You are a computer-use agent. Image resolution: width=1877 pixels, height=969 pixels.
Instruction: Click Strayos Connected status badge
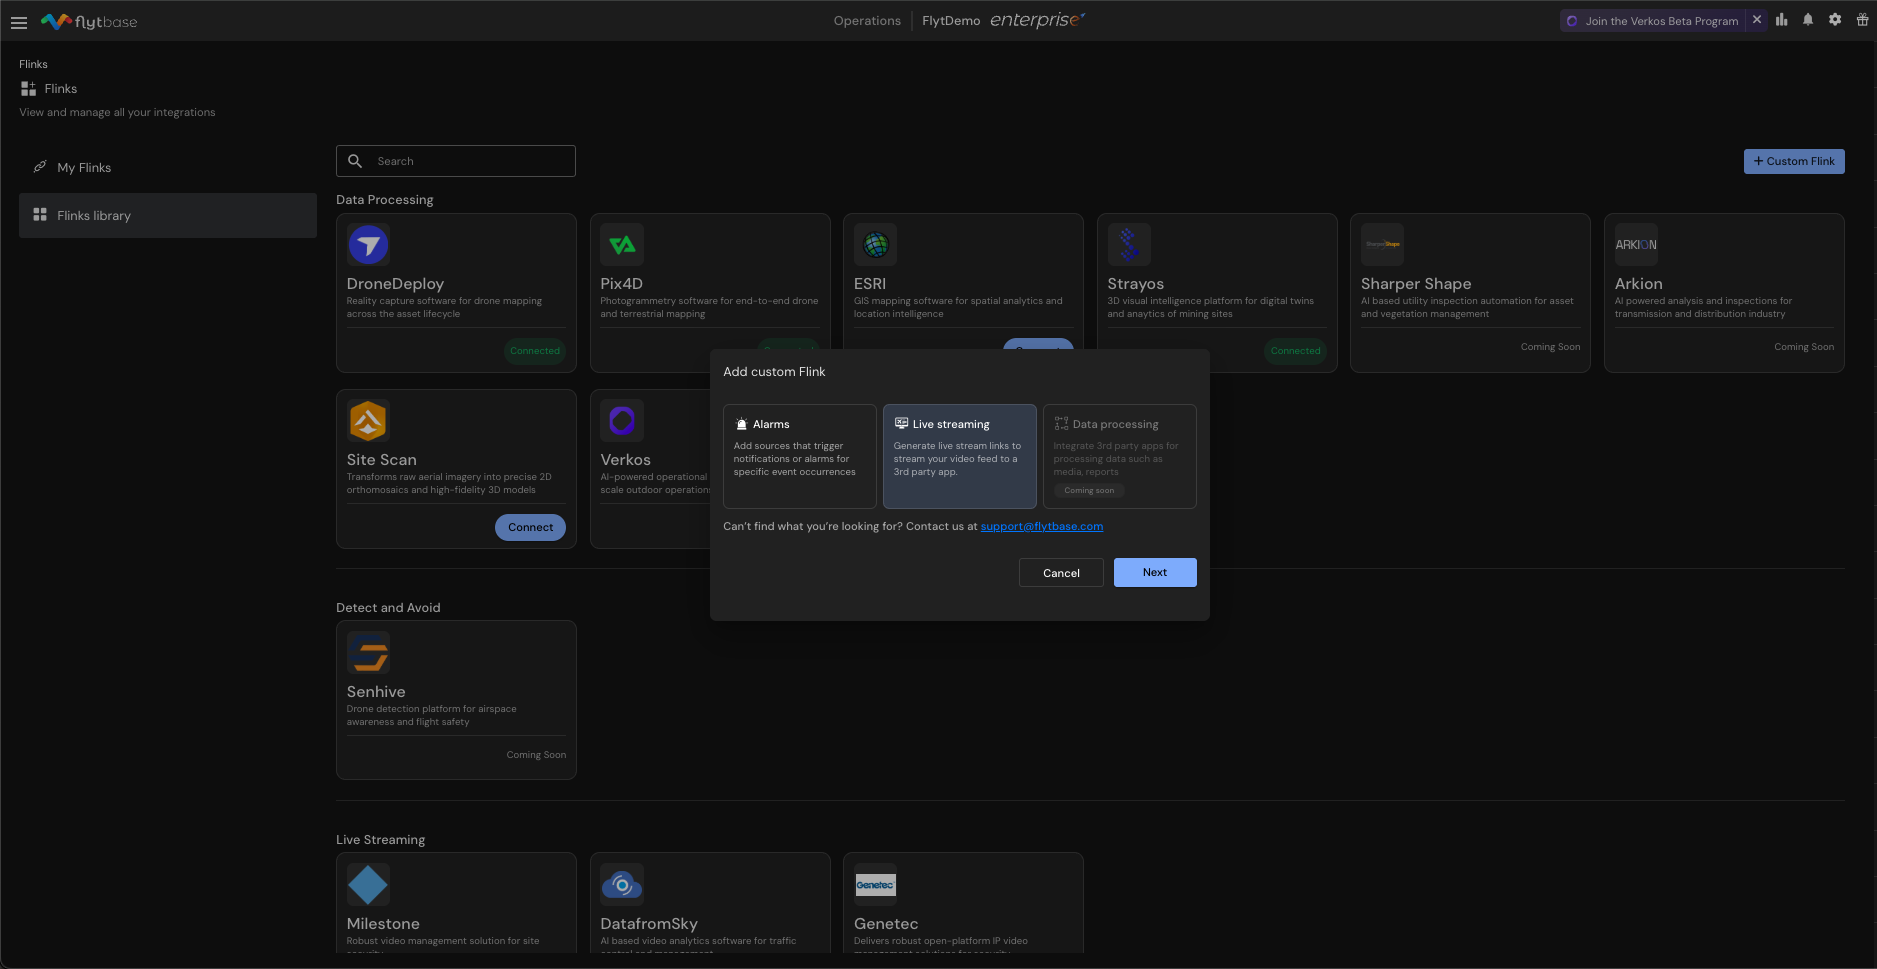[1295, 351]
